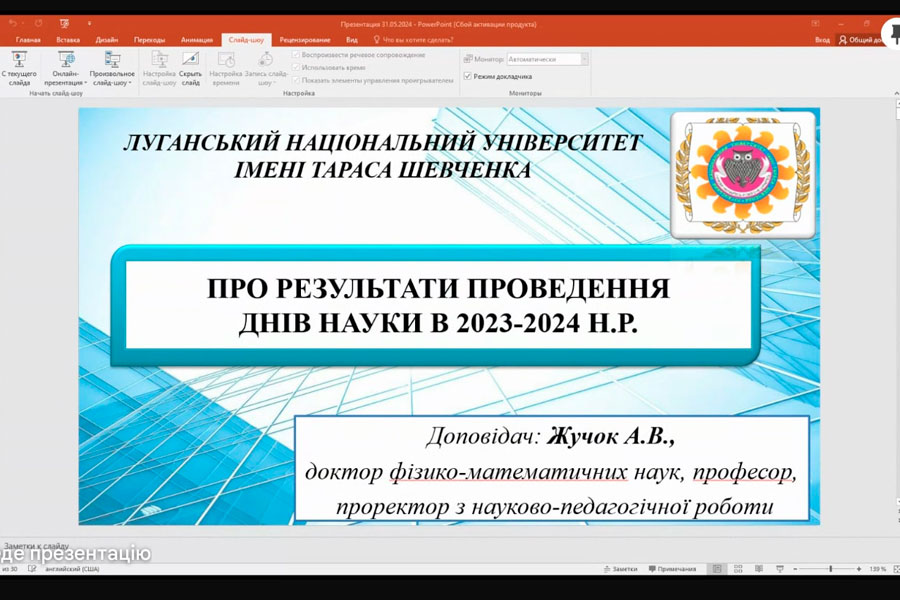Open Онлайн-презентация dropdown

[65, 68]
